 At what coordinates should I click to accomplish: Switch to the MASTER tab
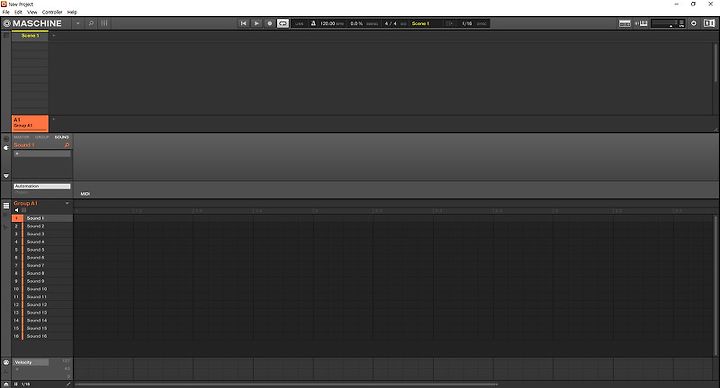tap(21, 137)
